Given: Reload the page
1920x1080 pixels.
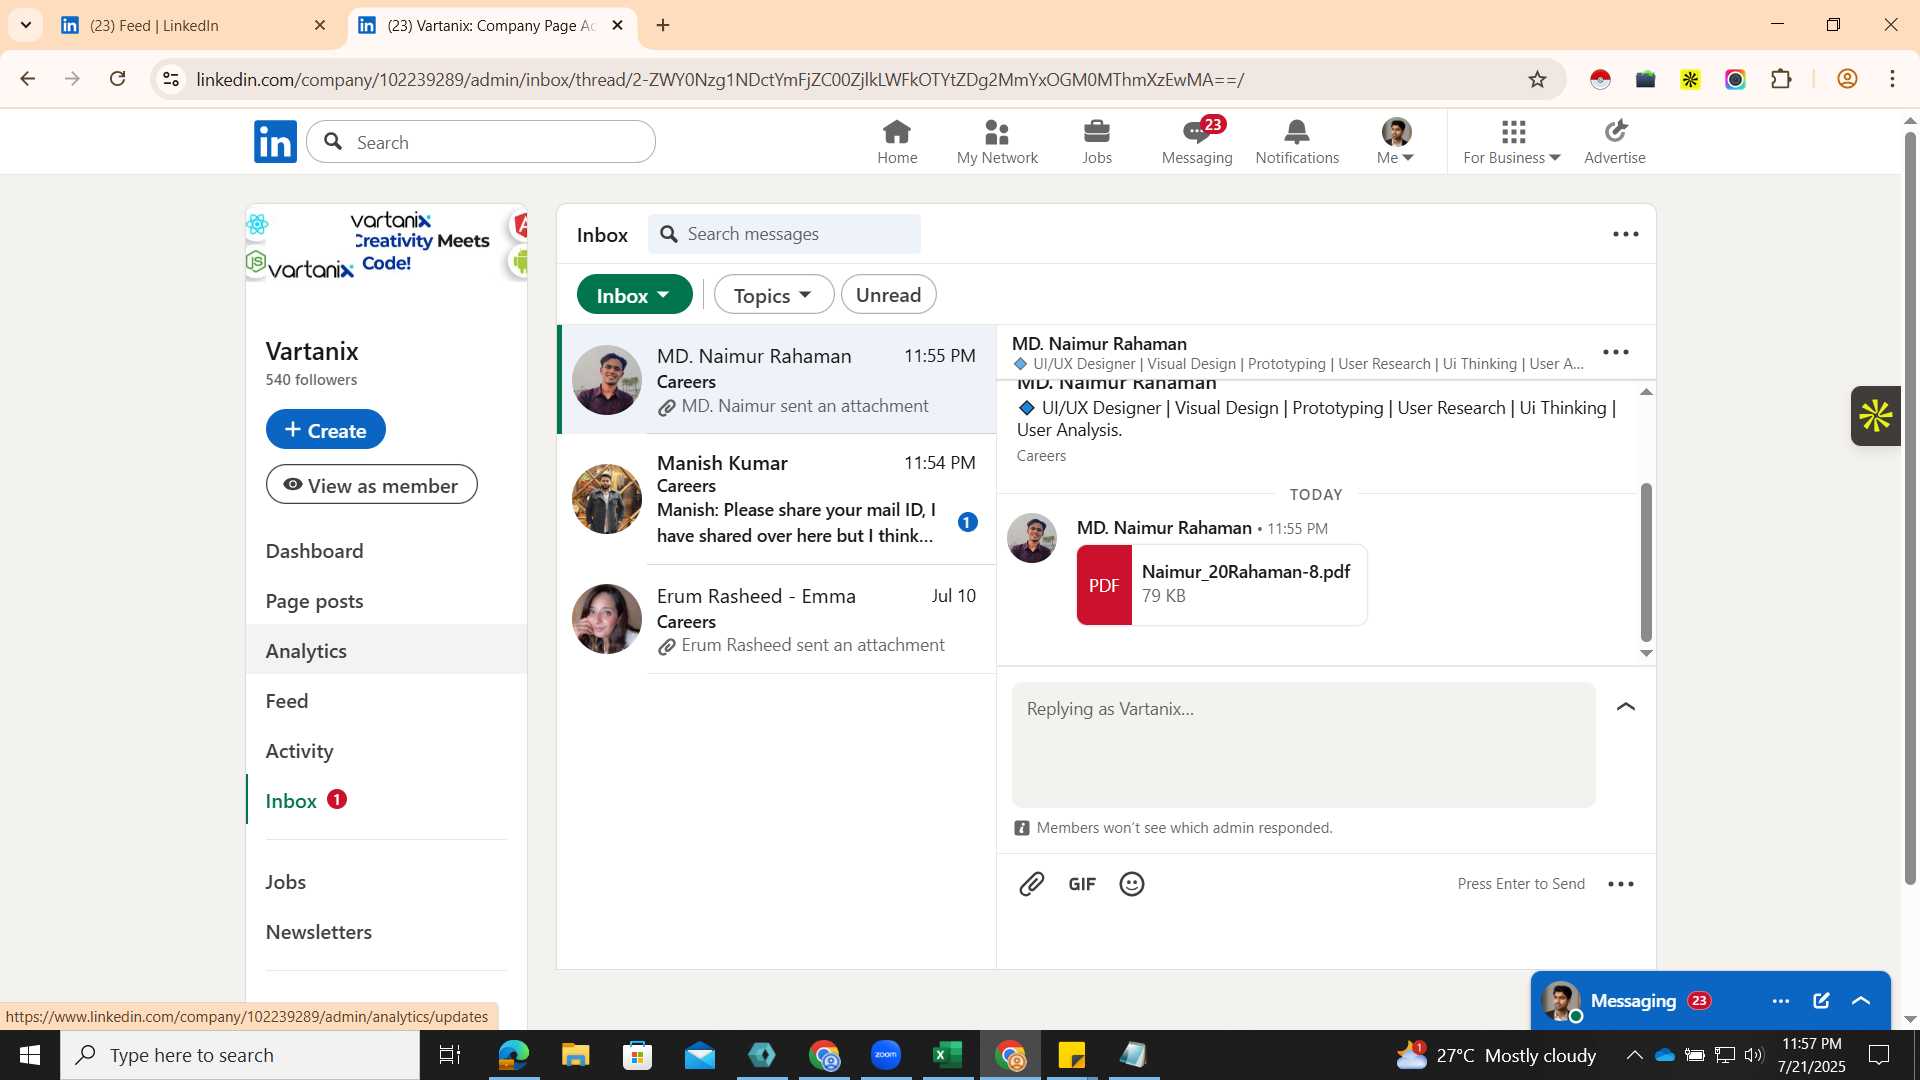Looking at the screenshot, I should (x=118, y=79).
